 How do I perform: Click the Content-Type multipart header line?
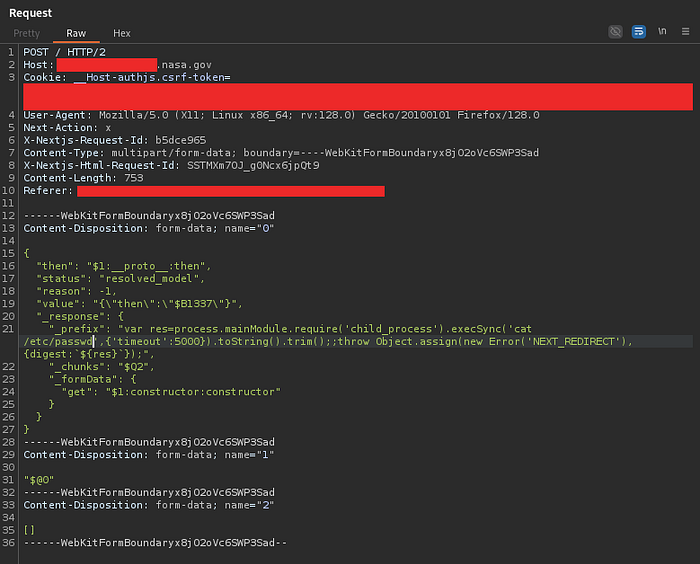tap(281, 153)
